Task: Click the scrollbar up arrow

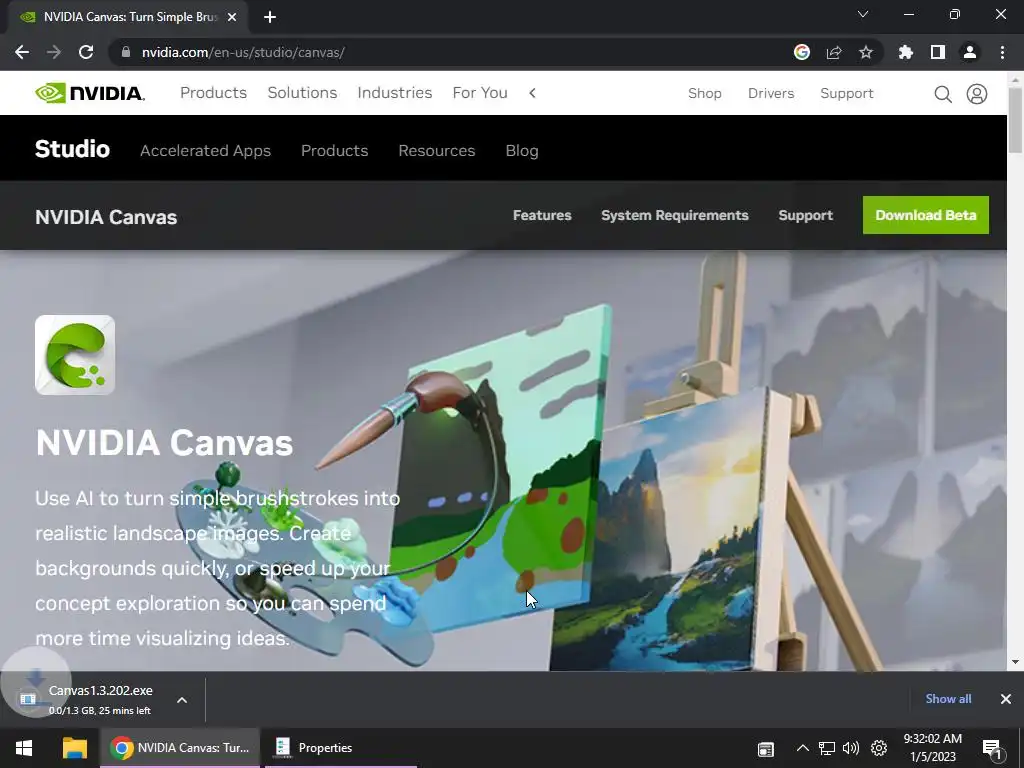Action: 1015,79
